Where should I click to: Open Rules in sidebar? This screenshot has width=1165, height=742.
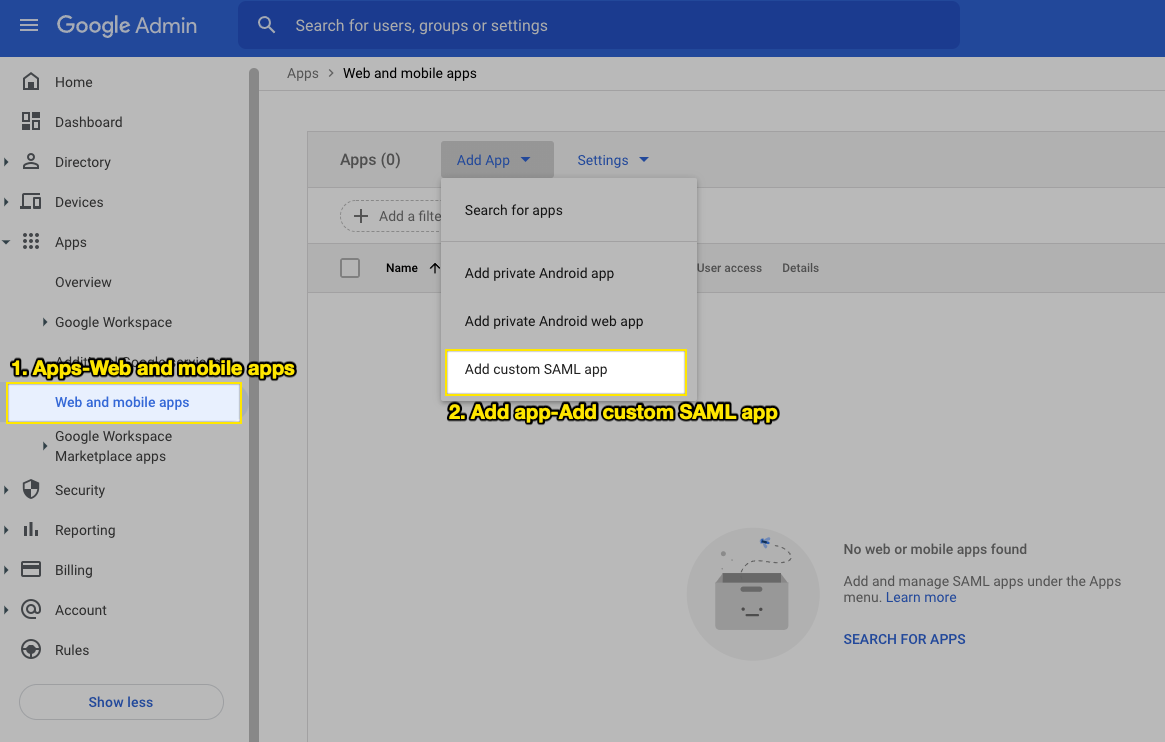point(72,651)
